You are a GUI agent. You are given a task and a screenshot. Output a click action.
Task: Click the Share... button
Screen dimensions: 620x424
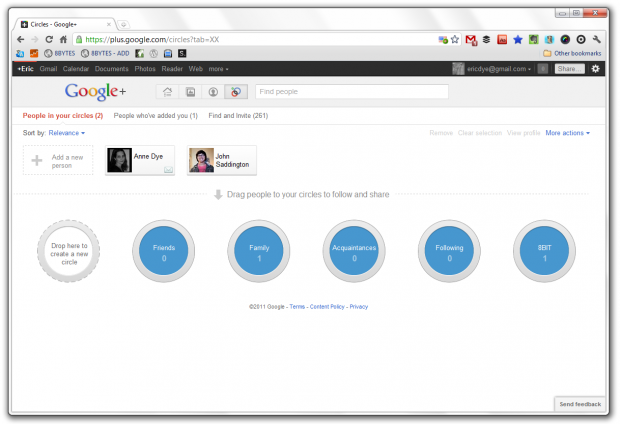coord(569,69)
